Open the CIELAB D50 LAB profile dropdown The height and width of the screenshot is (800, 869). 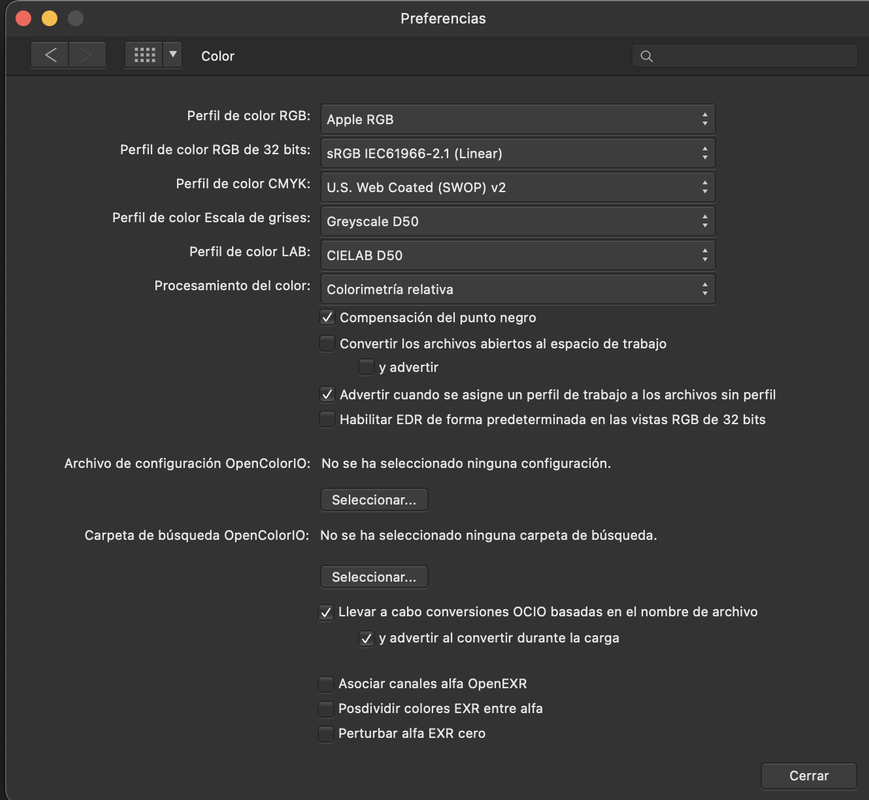[x=518, y=255]
